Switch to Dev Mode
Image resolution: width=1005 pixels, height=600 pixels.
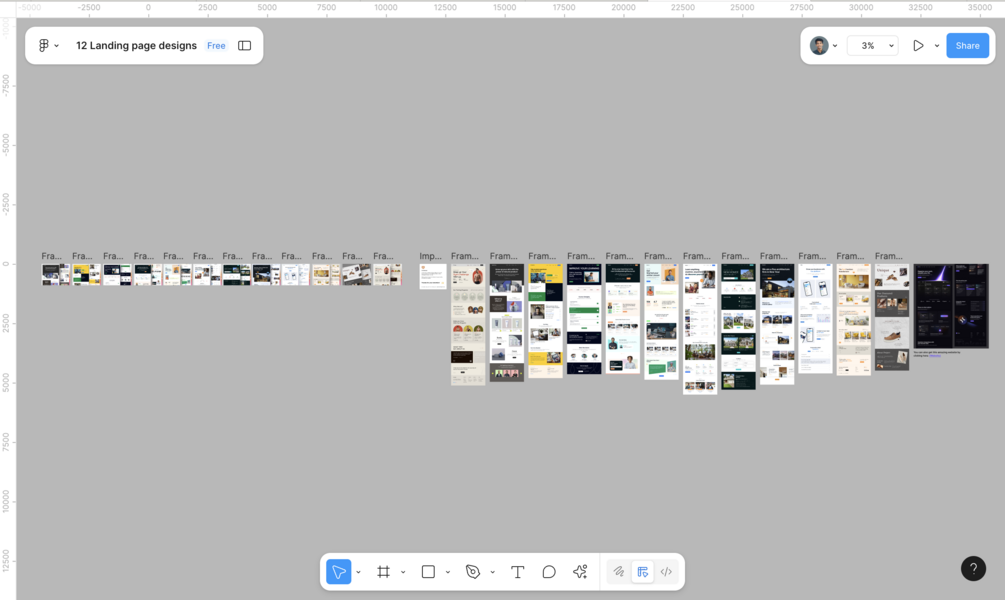coord(667,572)
